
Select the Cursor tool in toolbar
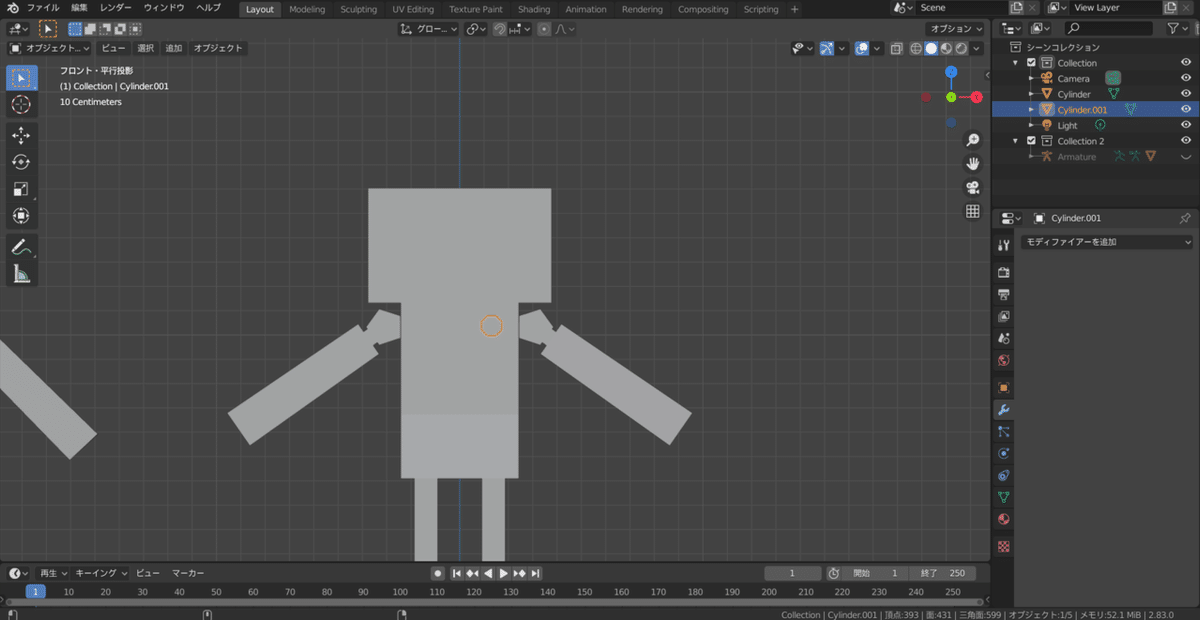pos(21,105)
